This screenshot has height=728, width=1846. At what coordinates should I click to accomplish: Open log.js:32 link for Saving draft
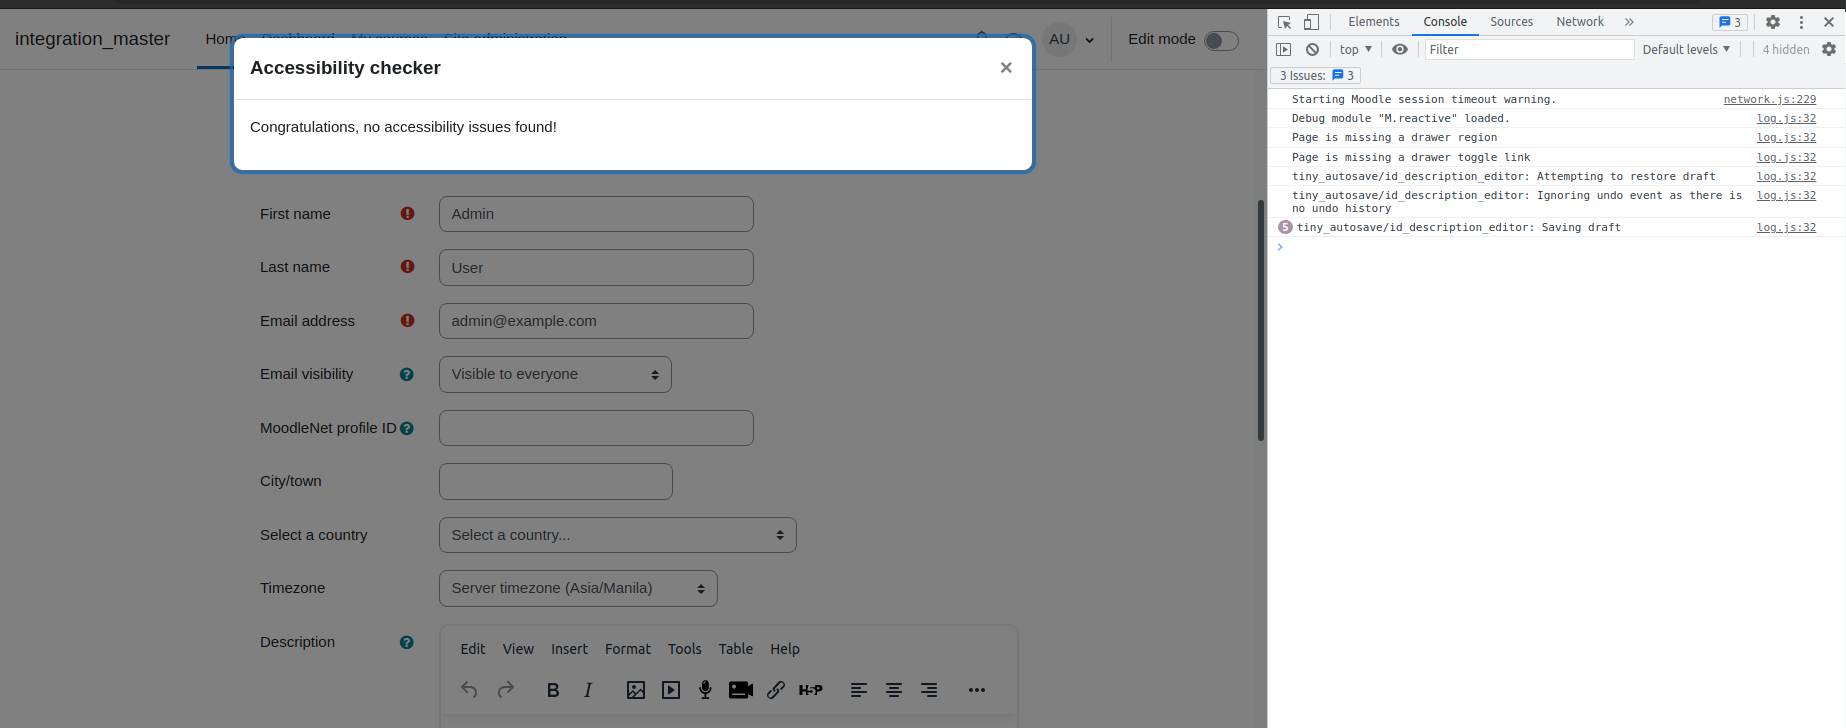pos(1787,227)
